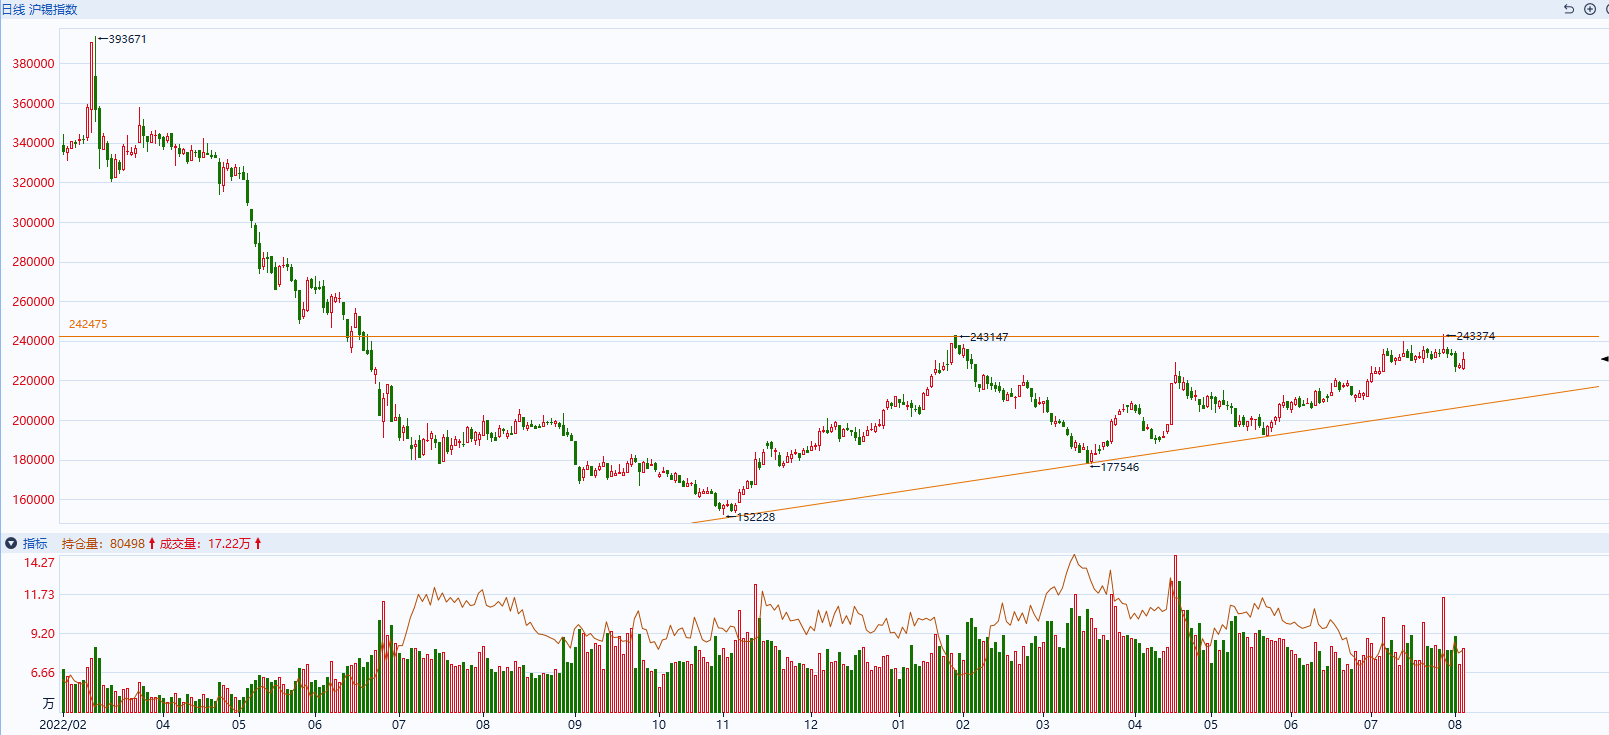Viewport: 1609px width, 735px height.
Task: Click the small black arrow at right edge
Action: pyautogui.click(x=1604, y=358)
